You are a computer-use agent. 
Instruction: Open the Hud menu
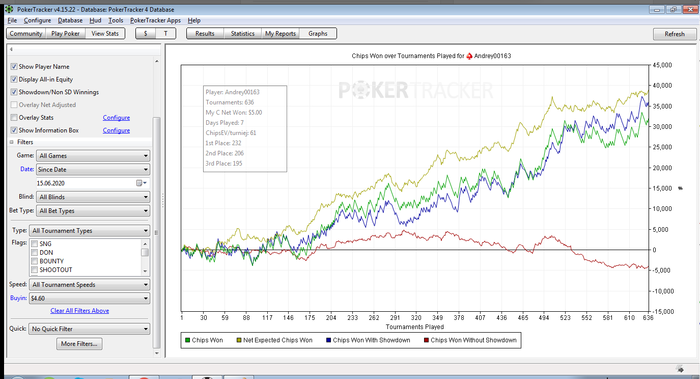(95, 21)
